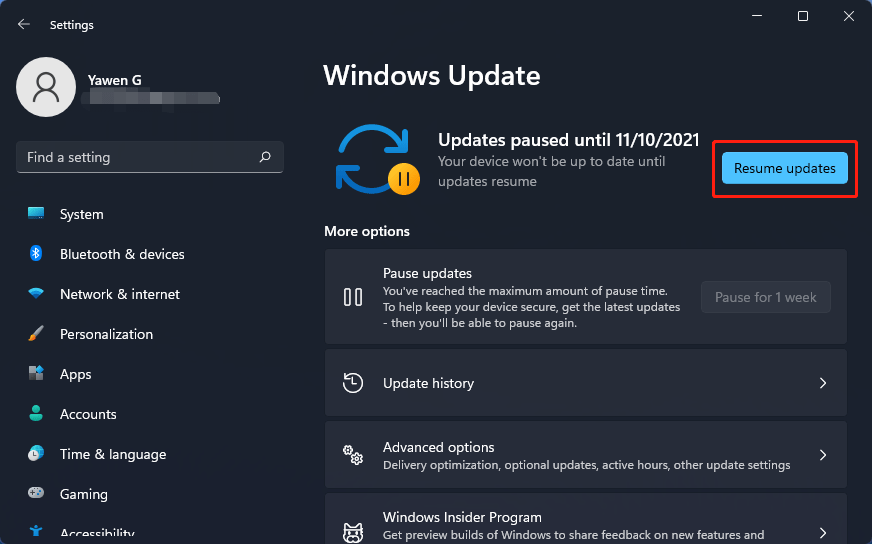Expand Windows Insider Program chevron arrow

coord(823,532)
